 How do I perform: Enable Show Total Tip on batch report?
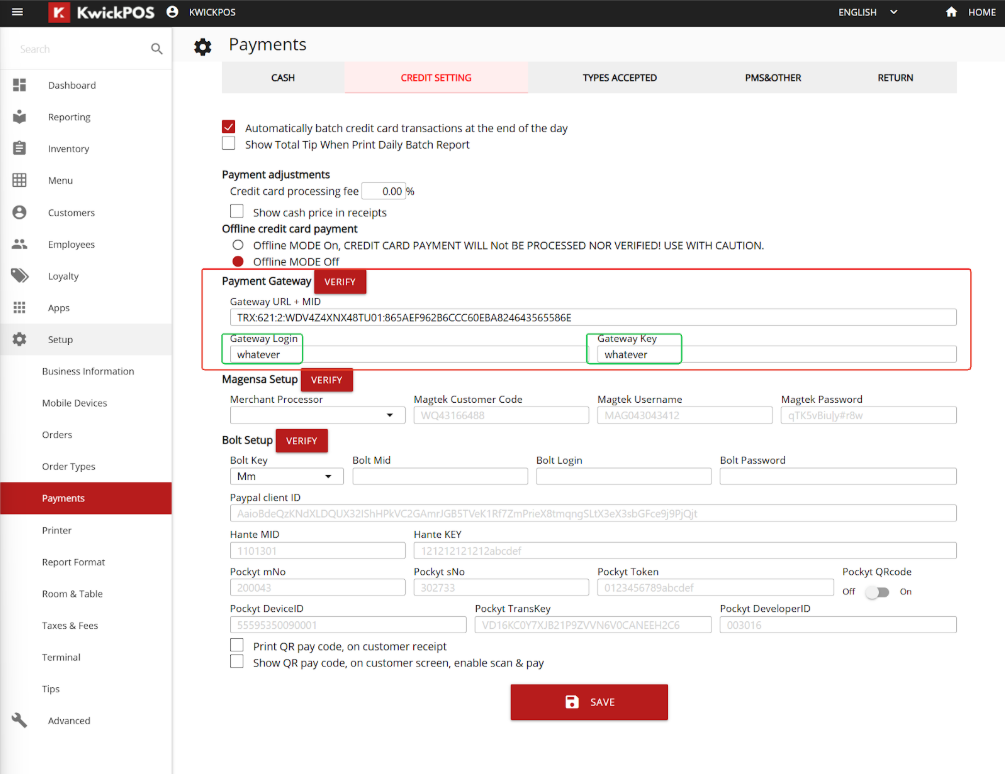tap(228, 143)
